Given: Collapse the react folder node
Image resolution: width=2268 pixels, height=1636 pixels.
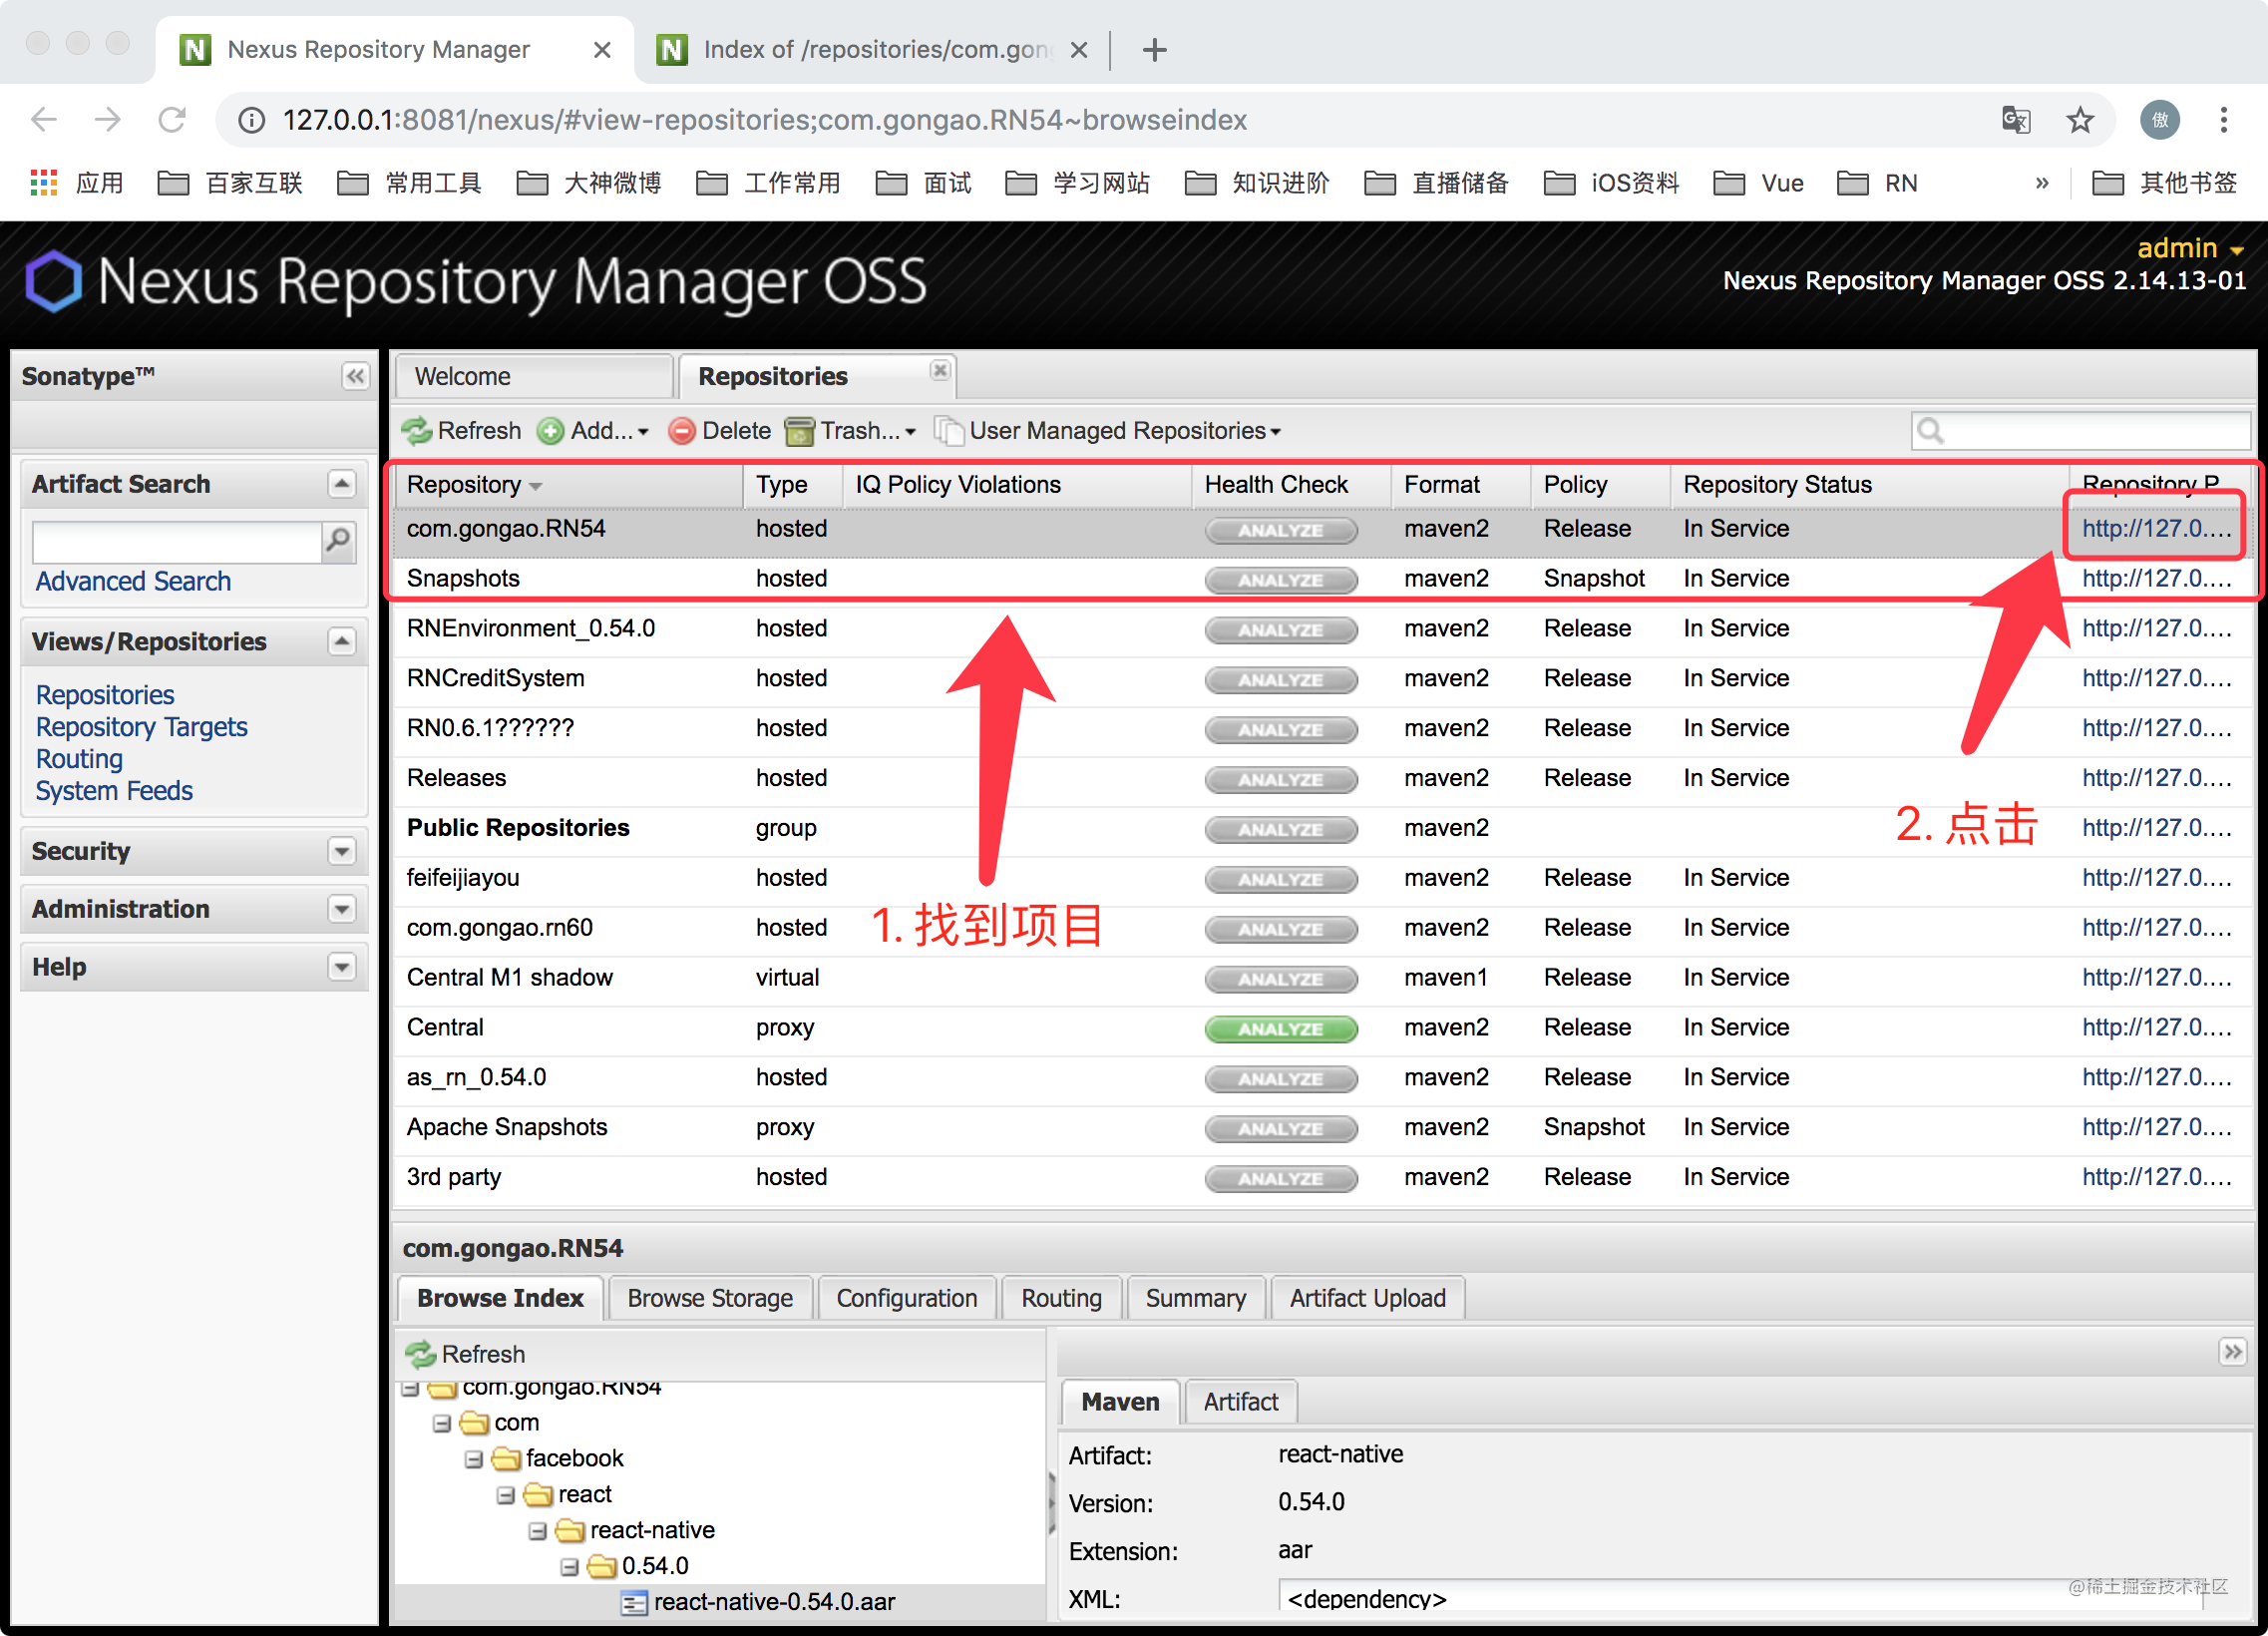Looking at the screenshot, I should point(505,1495).
